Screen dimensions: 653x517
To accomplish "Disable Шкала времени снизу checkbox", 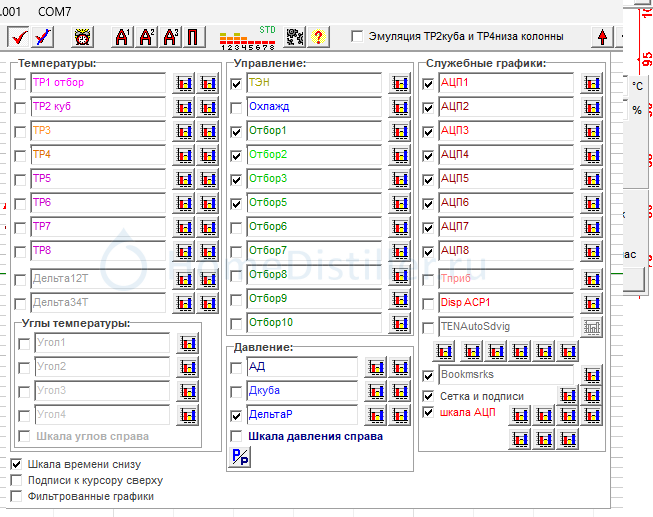I will pos(16,464).
